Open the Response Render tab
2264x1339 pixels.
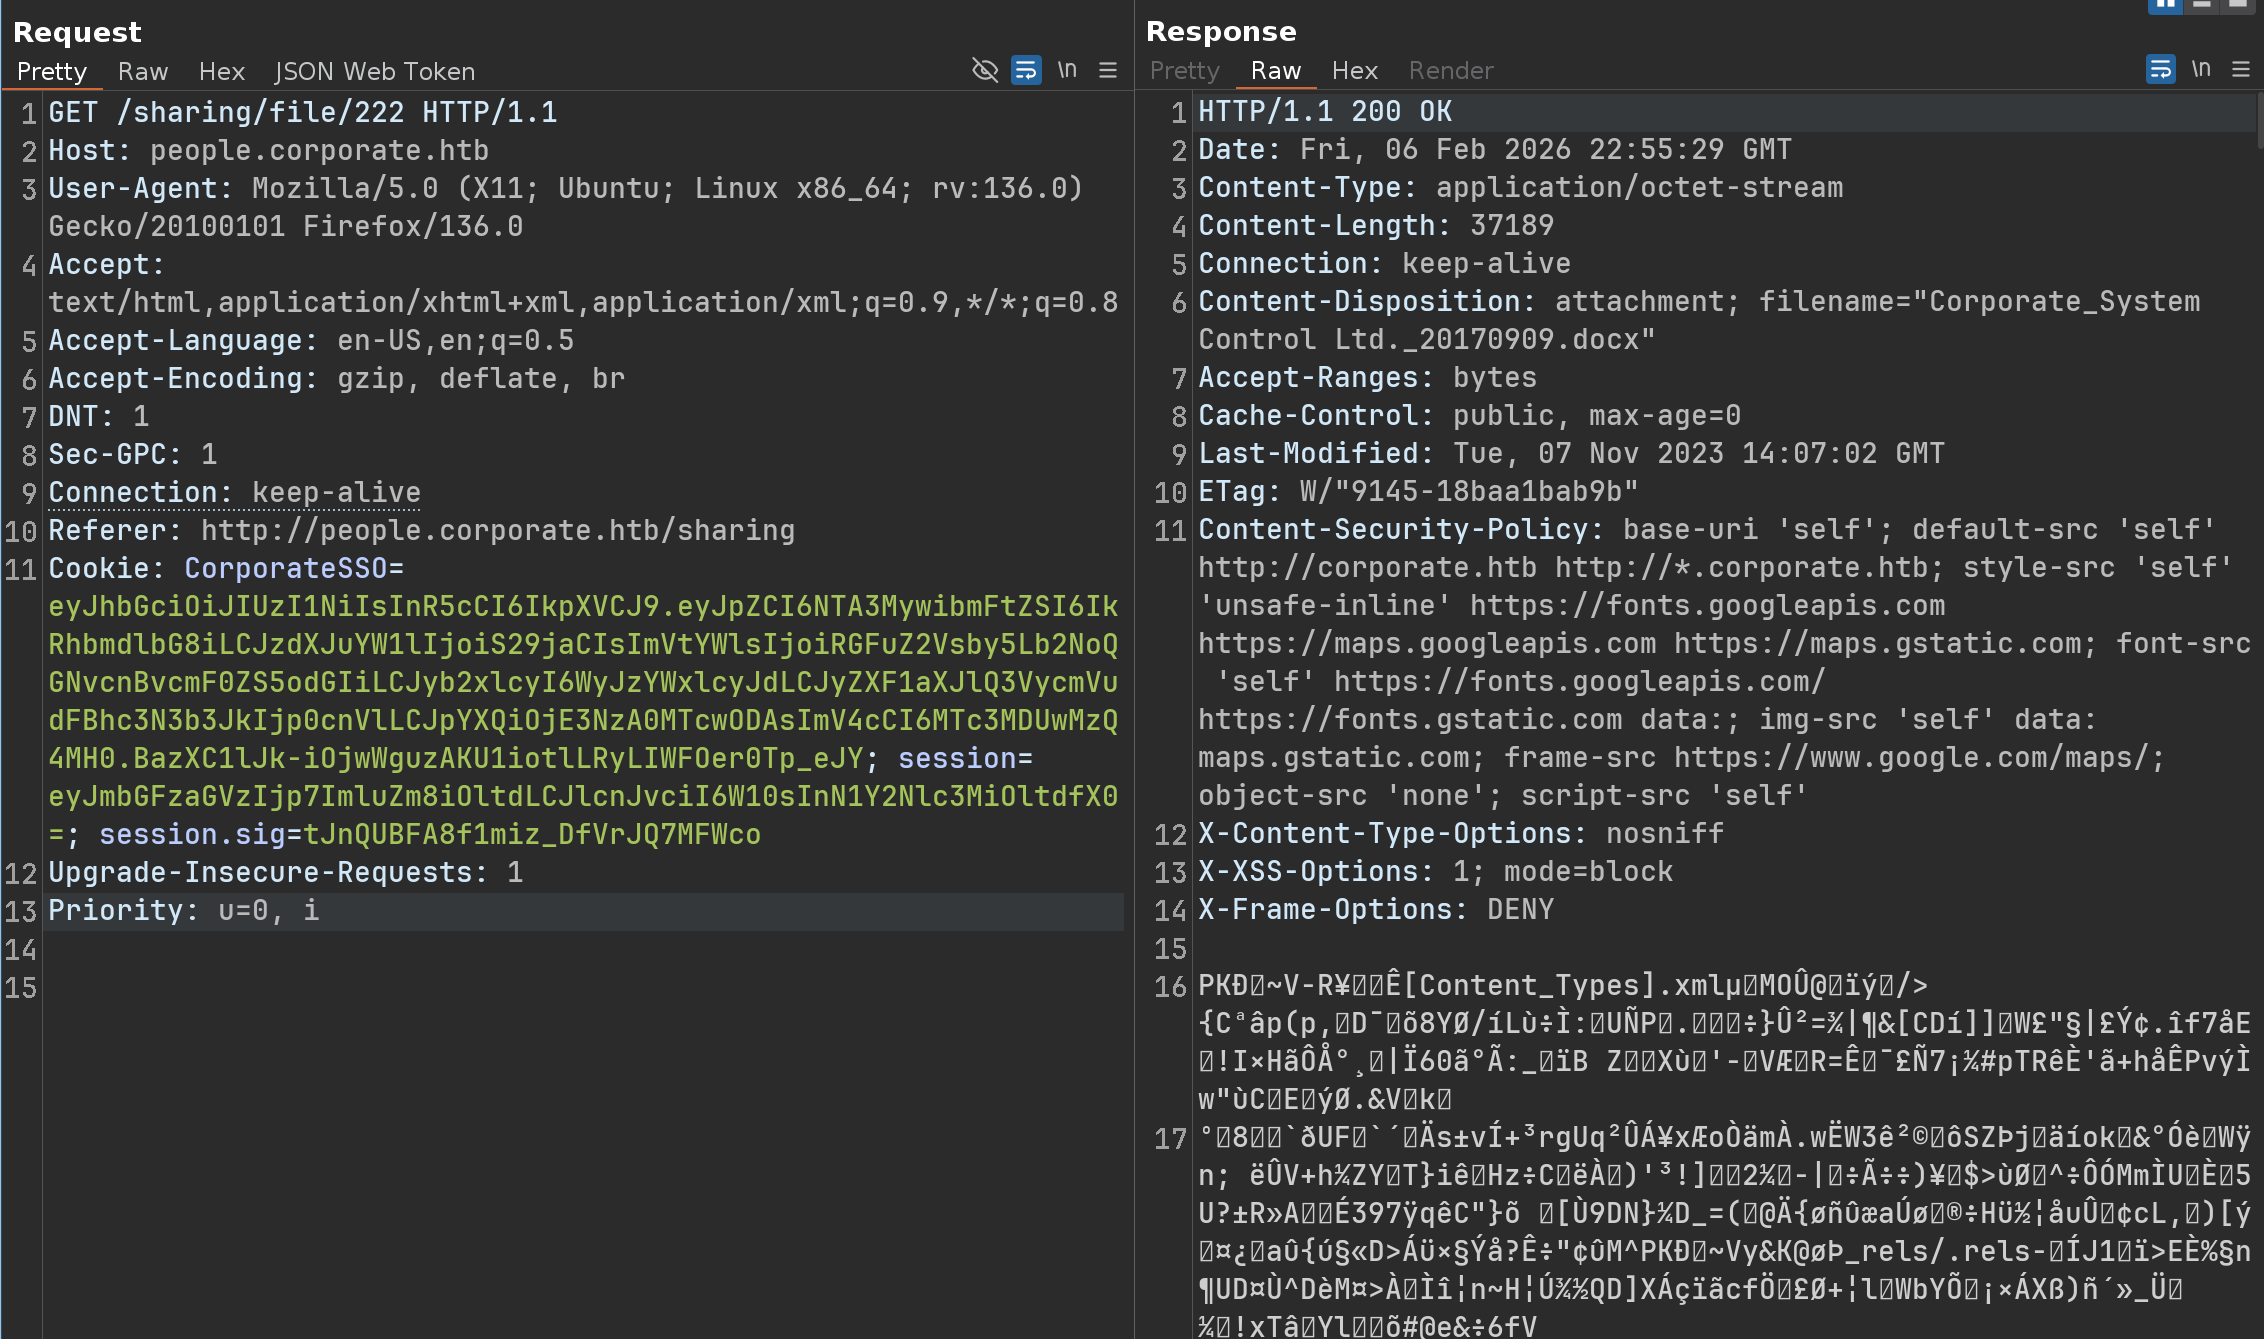tap(1450, 70)
